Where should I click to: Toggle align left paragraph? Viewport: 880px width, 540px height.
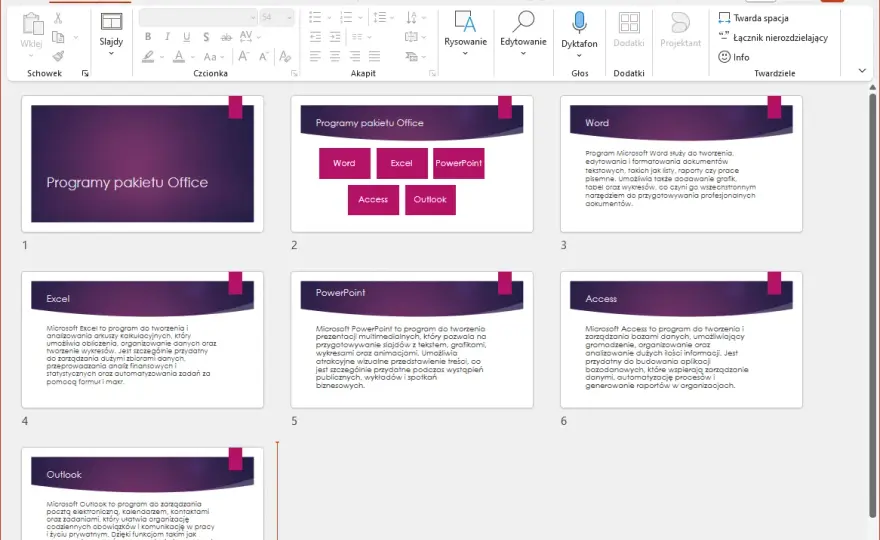[x=315, y=56]
